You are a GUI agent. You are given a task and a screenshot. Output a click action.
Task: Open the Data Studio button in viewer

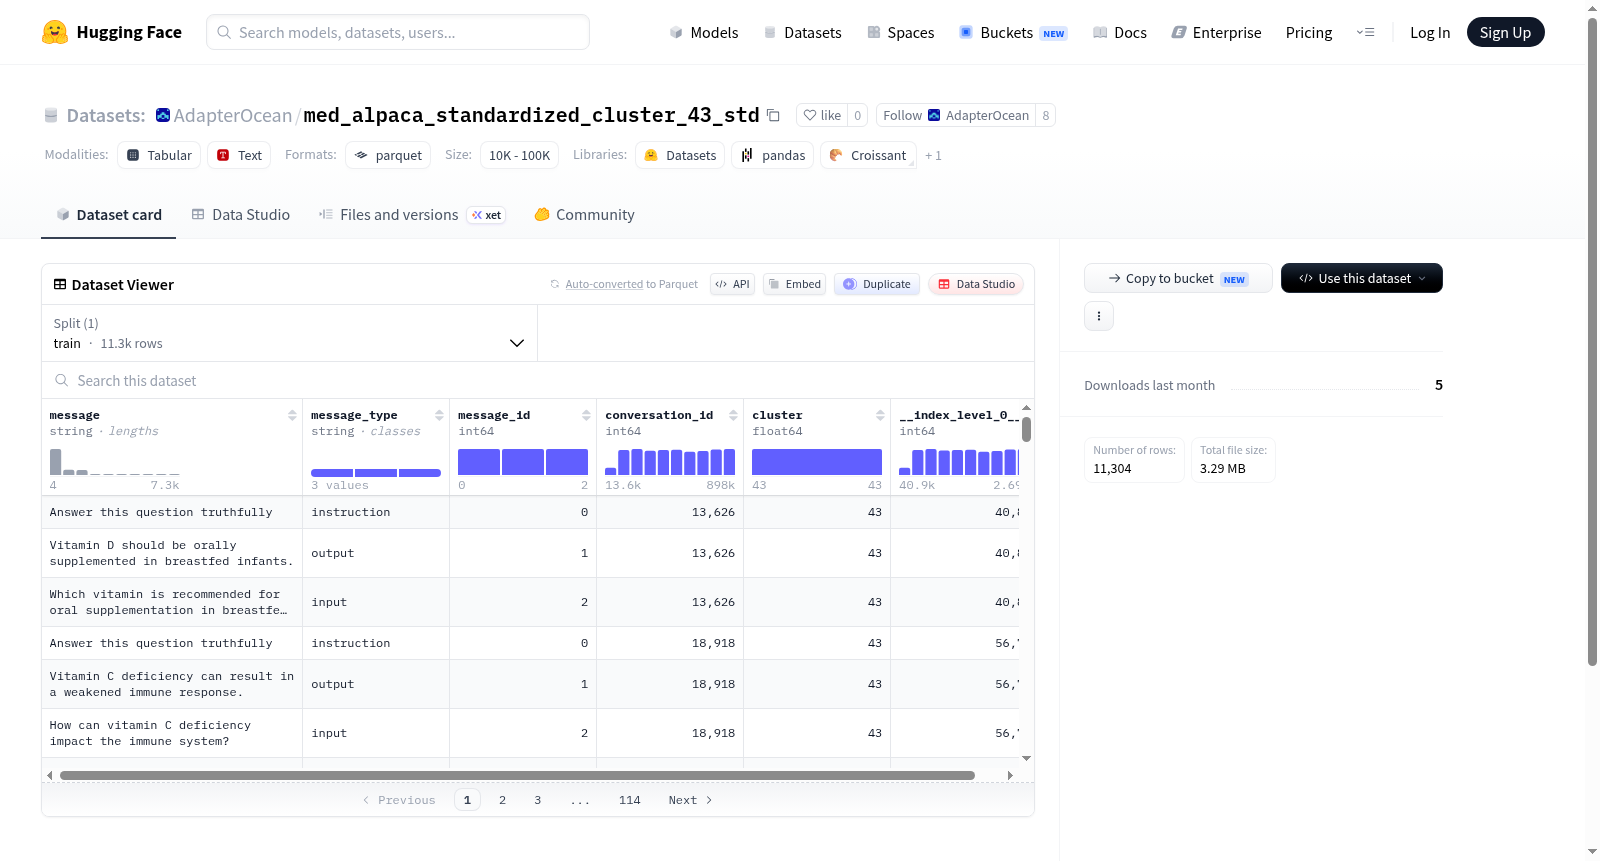click(976, 284)
